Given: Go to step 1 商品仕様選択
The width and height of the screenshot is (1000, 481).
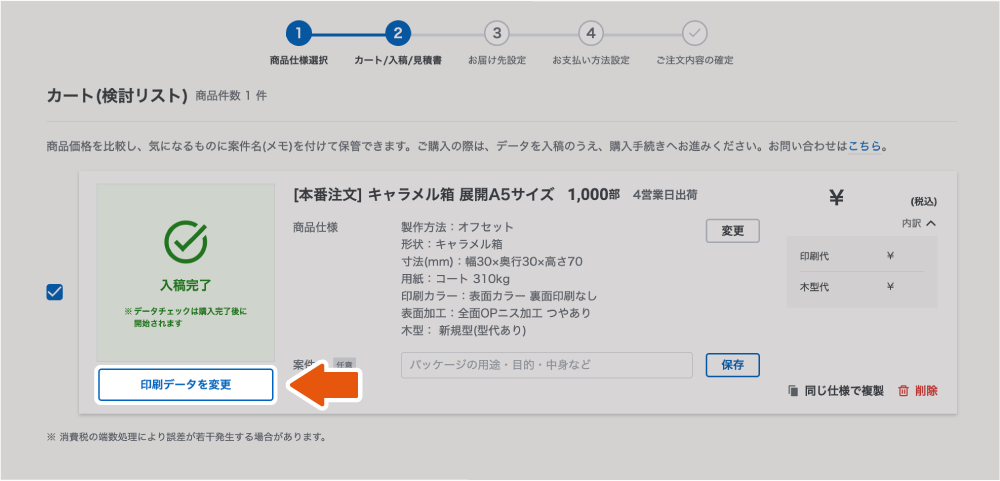Looking at the screenshot, I should click(298, 34).
